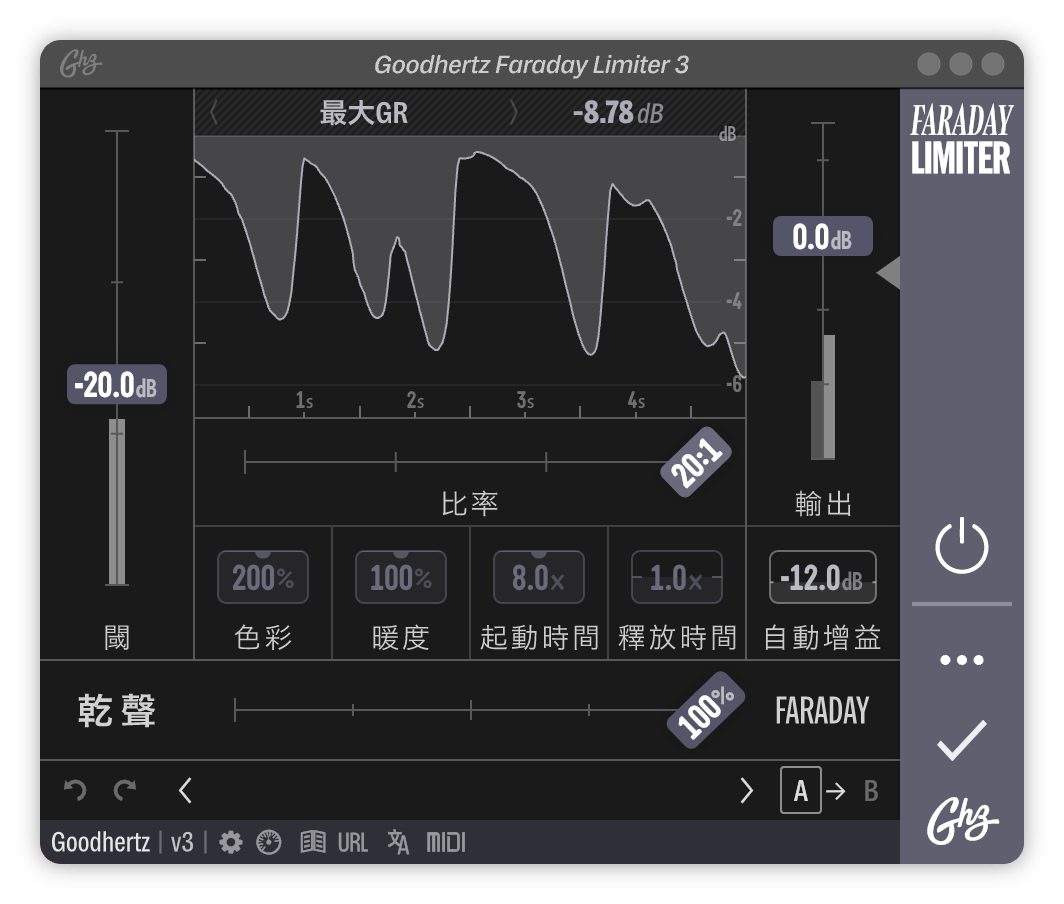
Task: Go to next preset arrow
Action: [746, 790]
